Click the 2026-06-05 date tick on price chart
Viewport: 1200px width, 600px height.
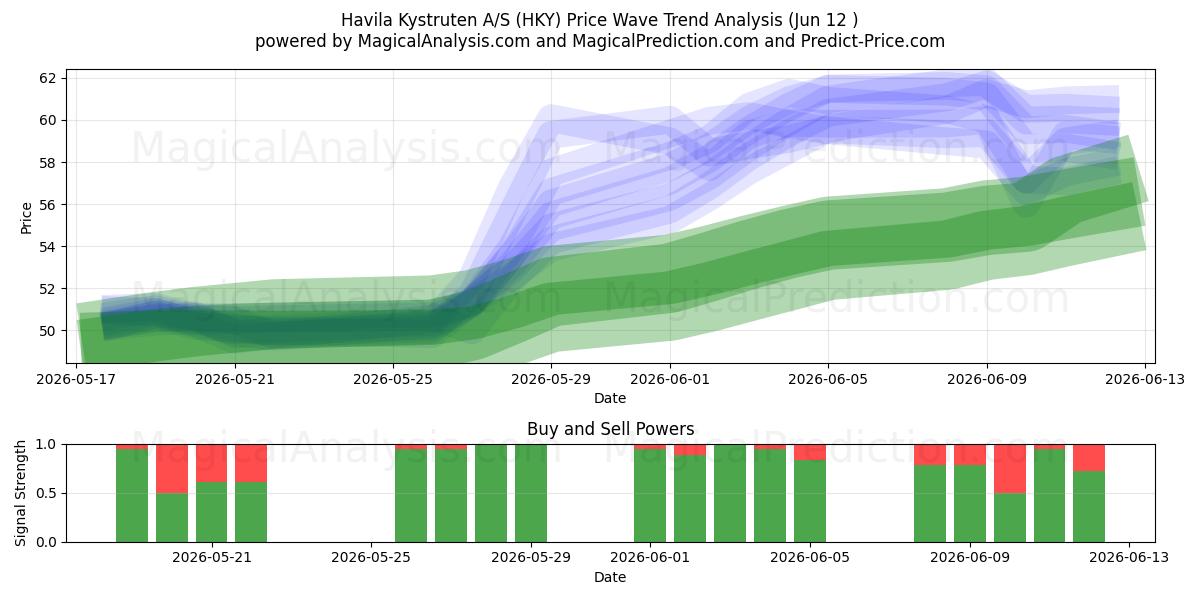pos(829,379)
